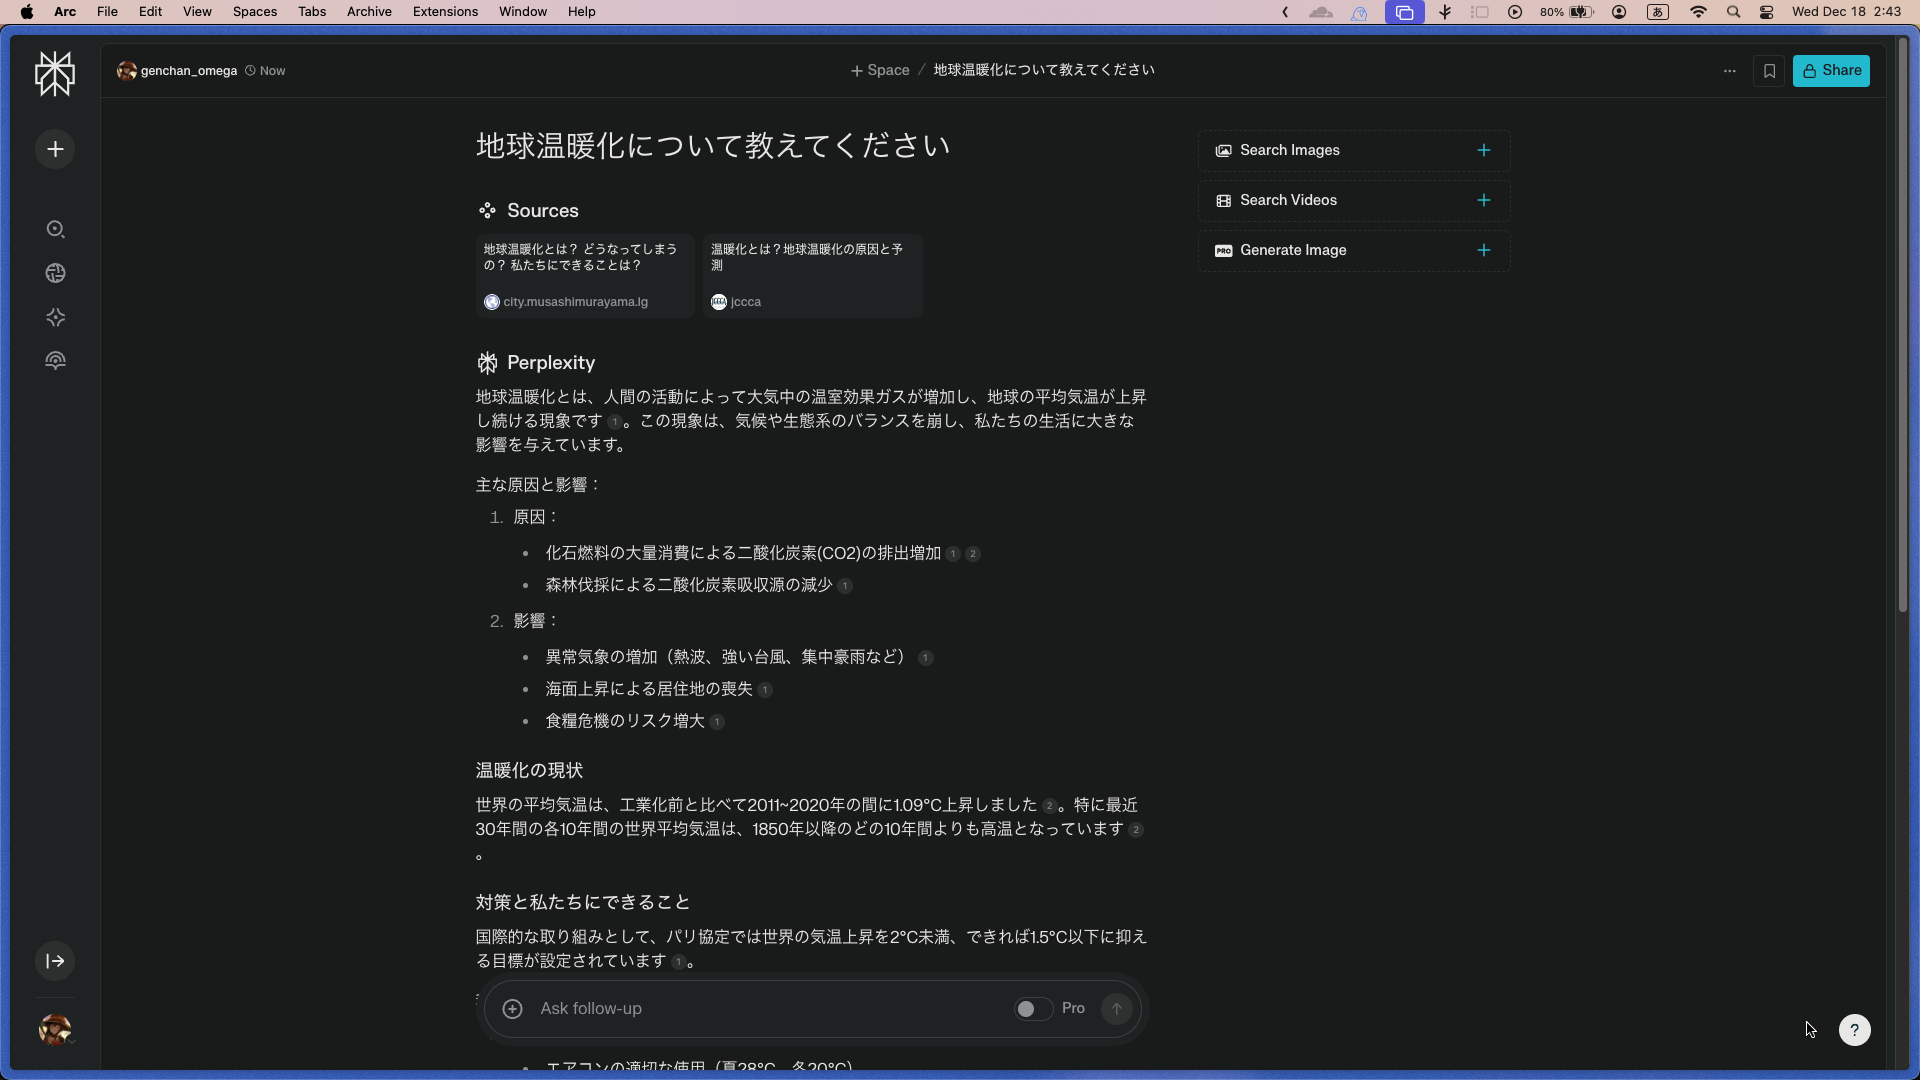This screenshot has height=1080, width=1920.
Task: Open the Library icon at the sidebar bottom
Action: 55,360
